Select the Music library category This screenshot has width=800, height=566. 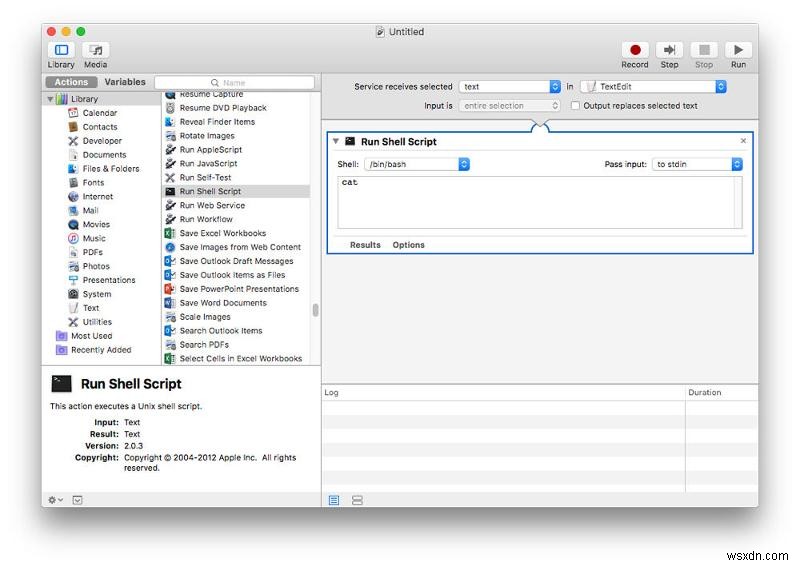click(x=94, y=238)
